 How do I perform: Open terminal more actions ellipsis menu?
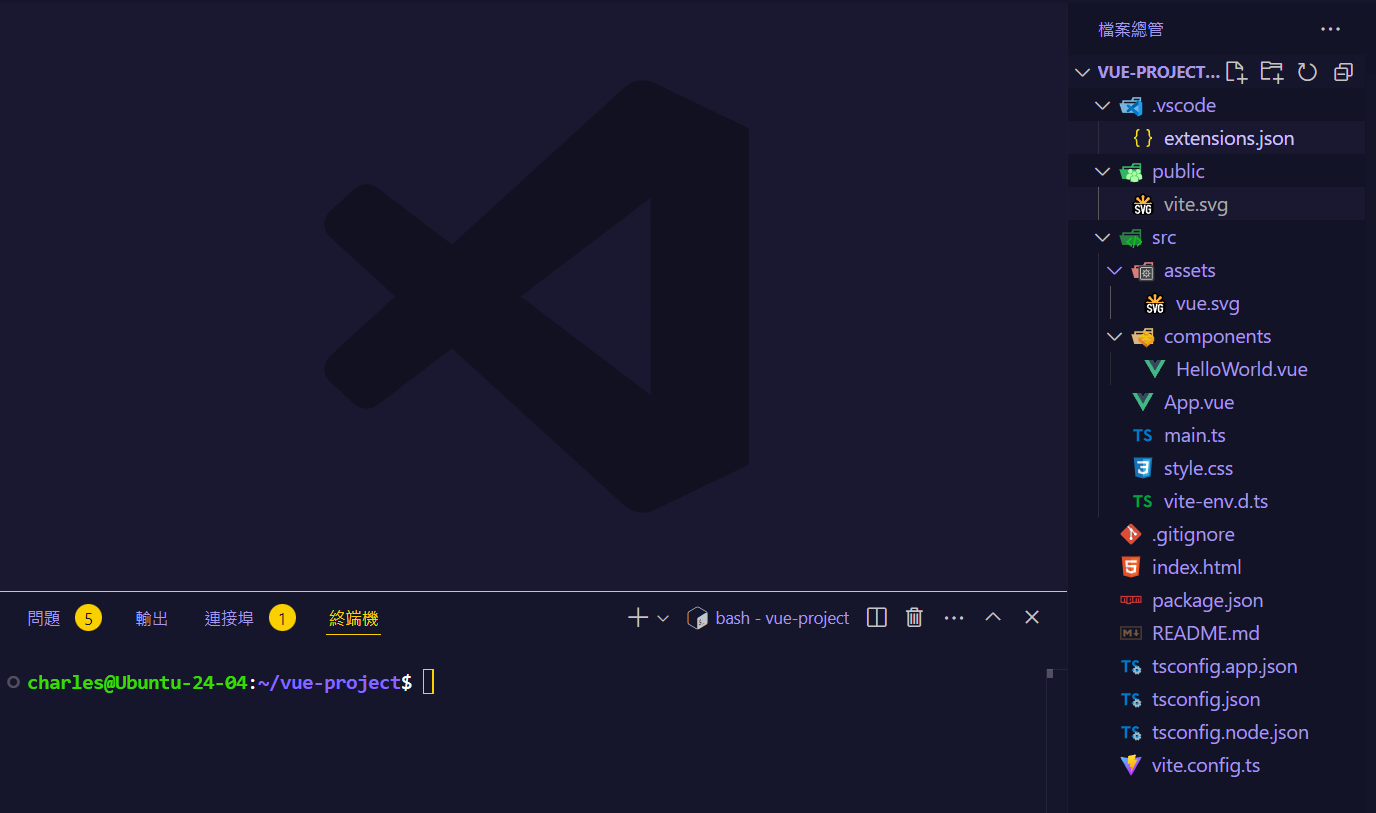[953, 617]
